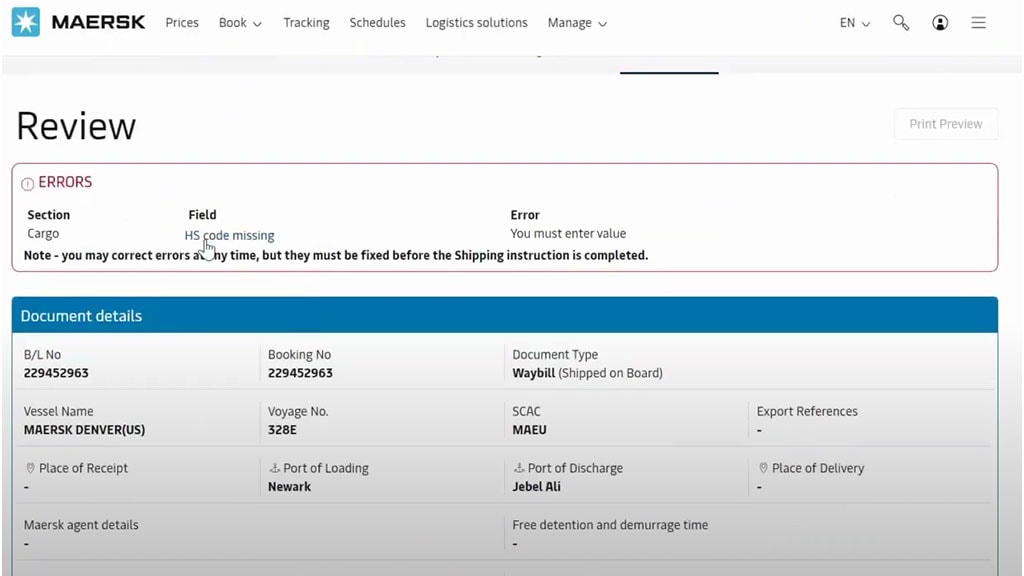Screen dimensions: 1024x576
Task: Select Logistics solutions in the navigation
Action: click(476, 22)
